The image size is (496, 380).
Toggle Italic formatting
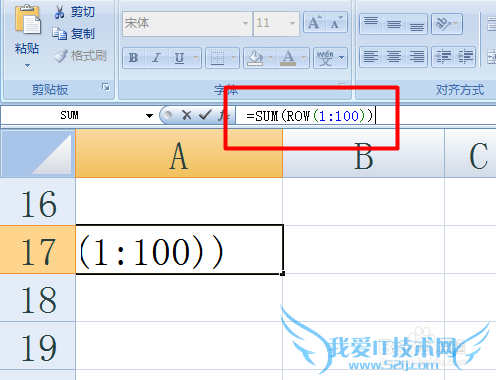click(x=156, y=58)
